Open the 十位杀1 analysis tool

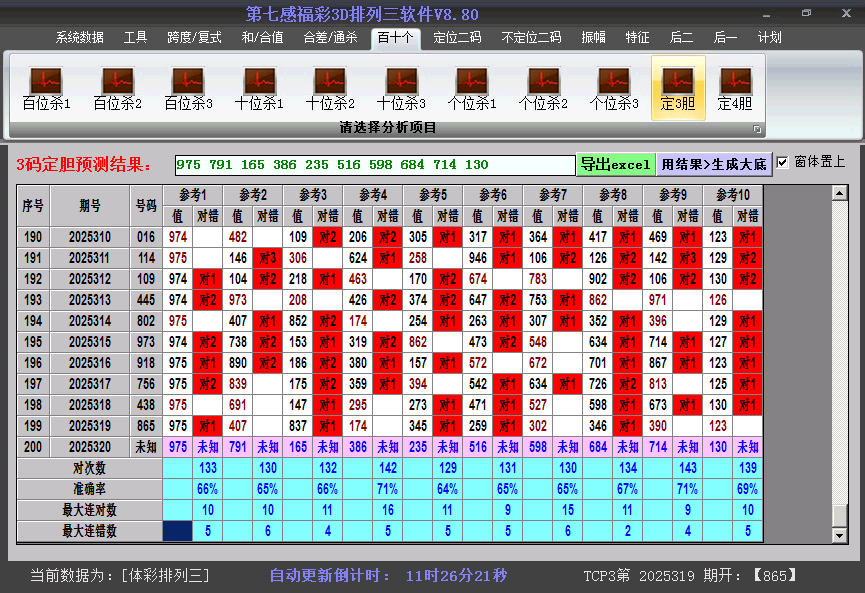(258, 85)
